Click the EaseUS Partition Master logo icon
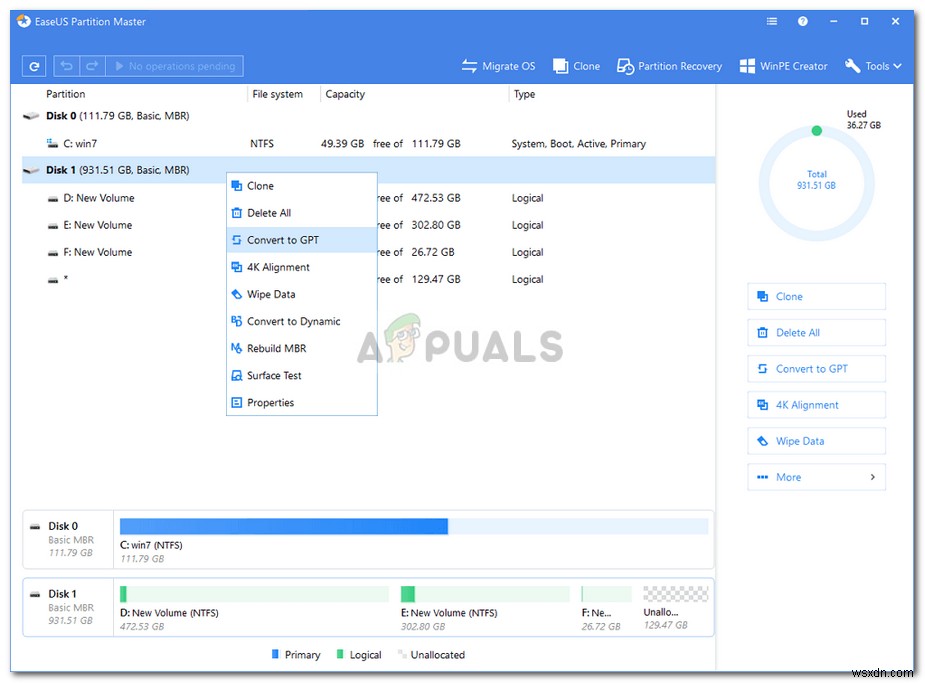The image size is (925, 683). click(x=24, y=21)
